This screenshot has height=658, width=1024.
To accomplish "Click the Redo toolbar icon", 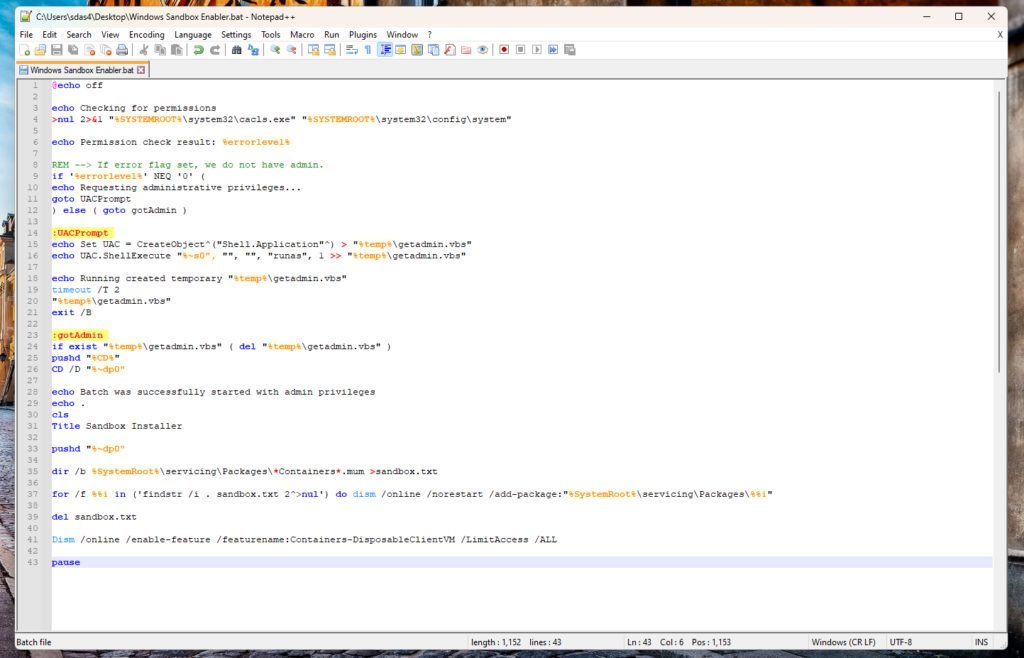I will tap(215, 50).
